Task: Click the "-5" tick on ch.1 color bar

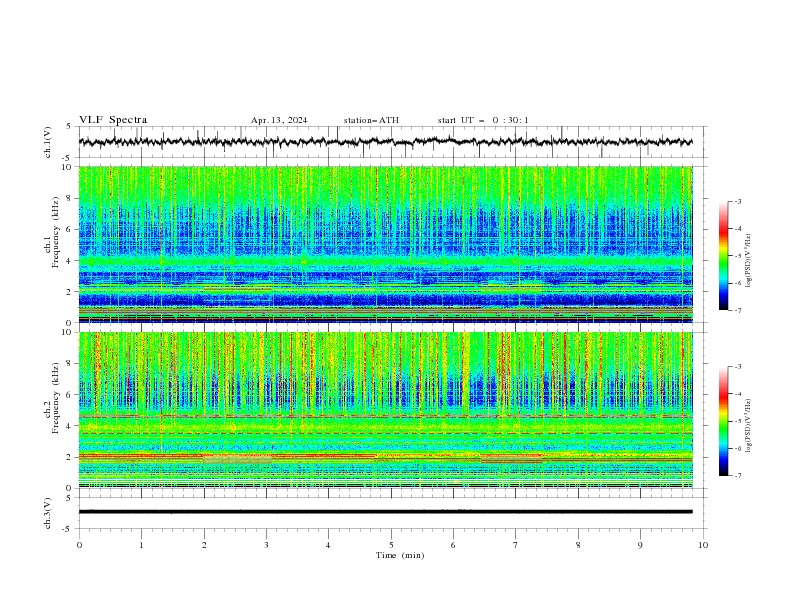Action: click(x=738, y=256)
